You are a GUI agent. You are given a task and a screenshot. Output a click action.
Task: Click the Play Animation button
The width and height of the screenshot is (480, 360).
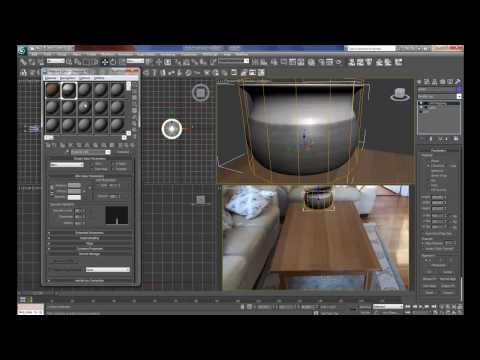point(421,307)
